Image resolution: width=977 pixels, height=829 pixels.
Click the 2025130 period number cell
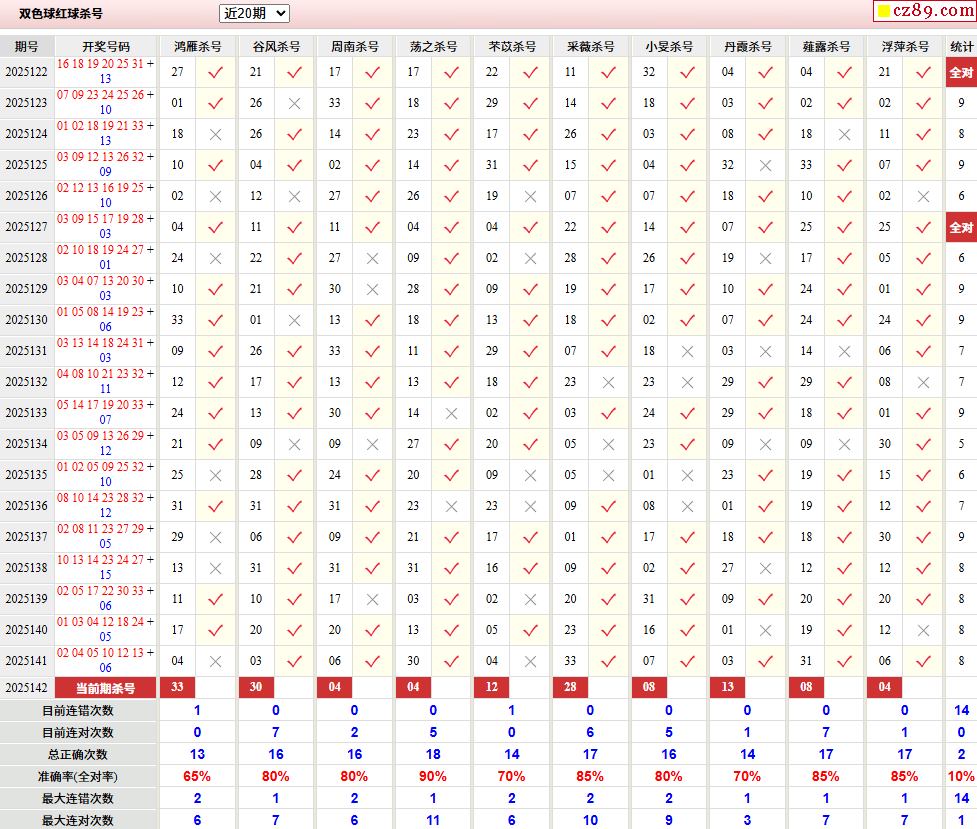(26, 320)
